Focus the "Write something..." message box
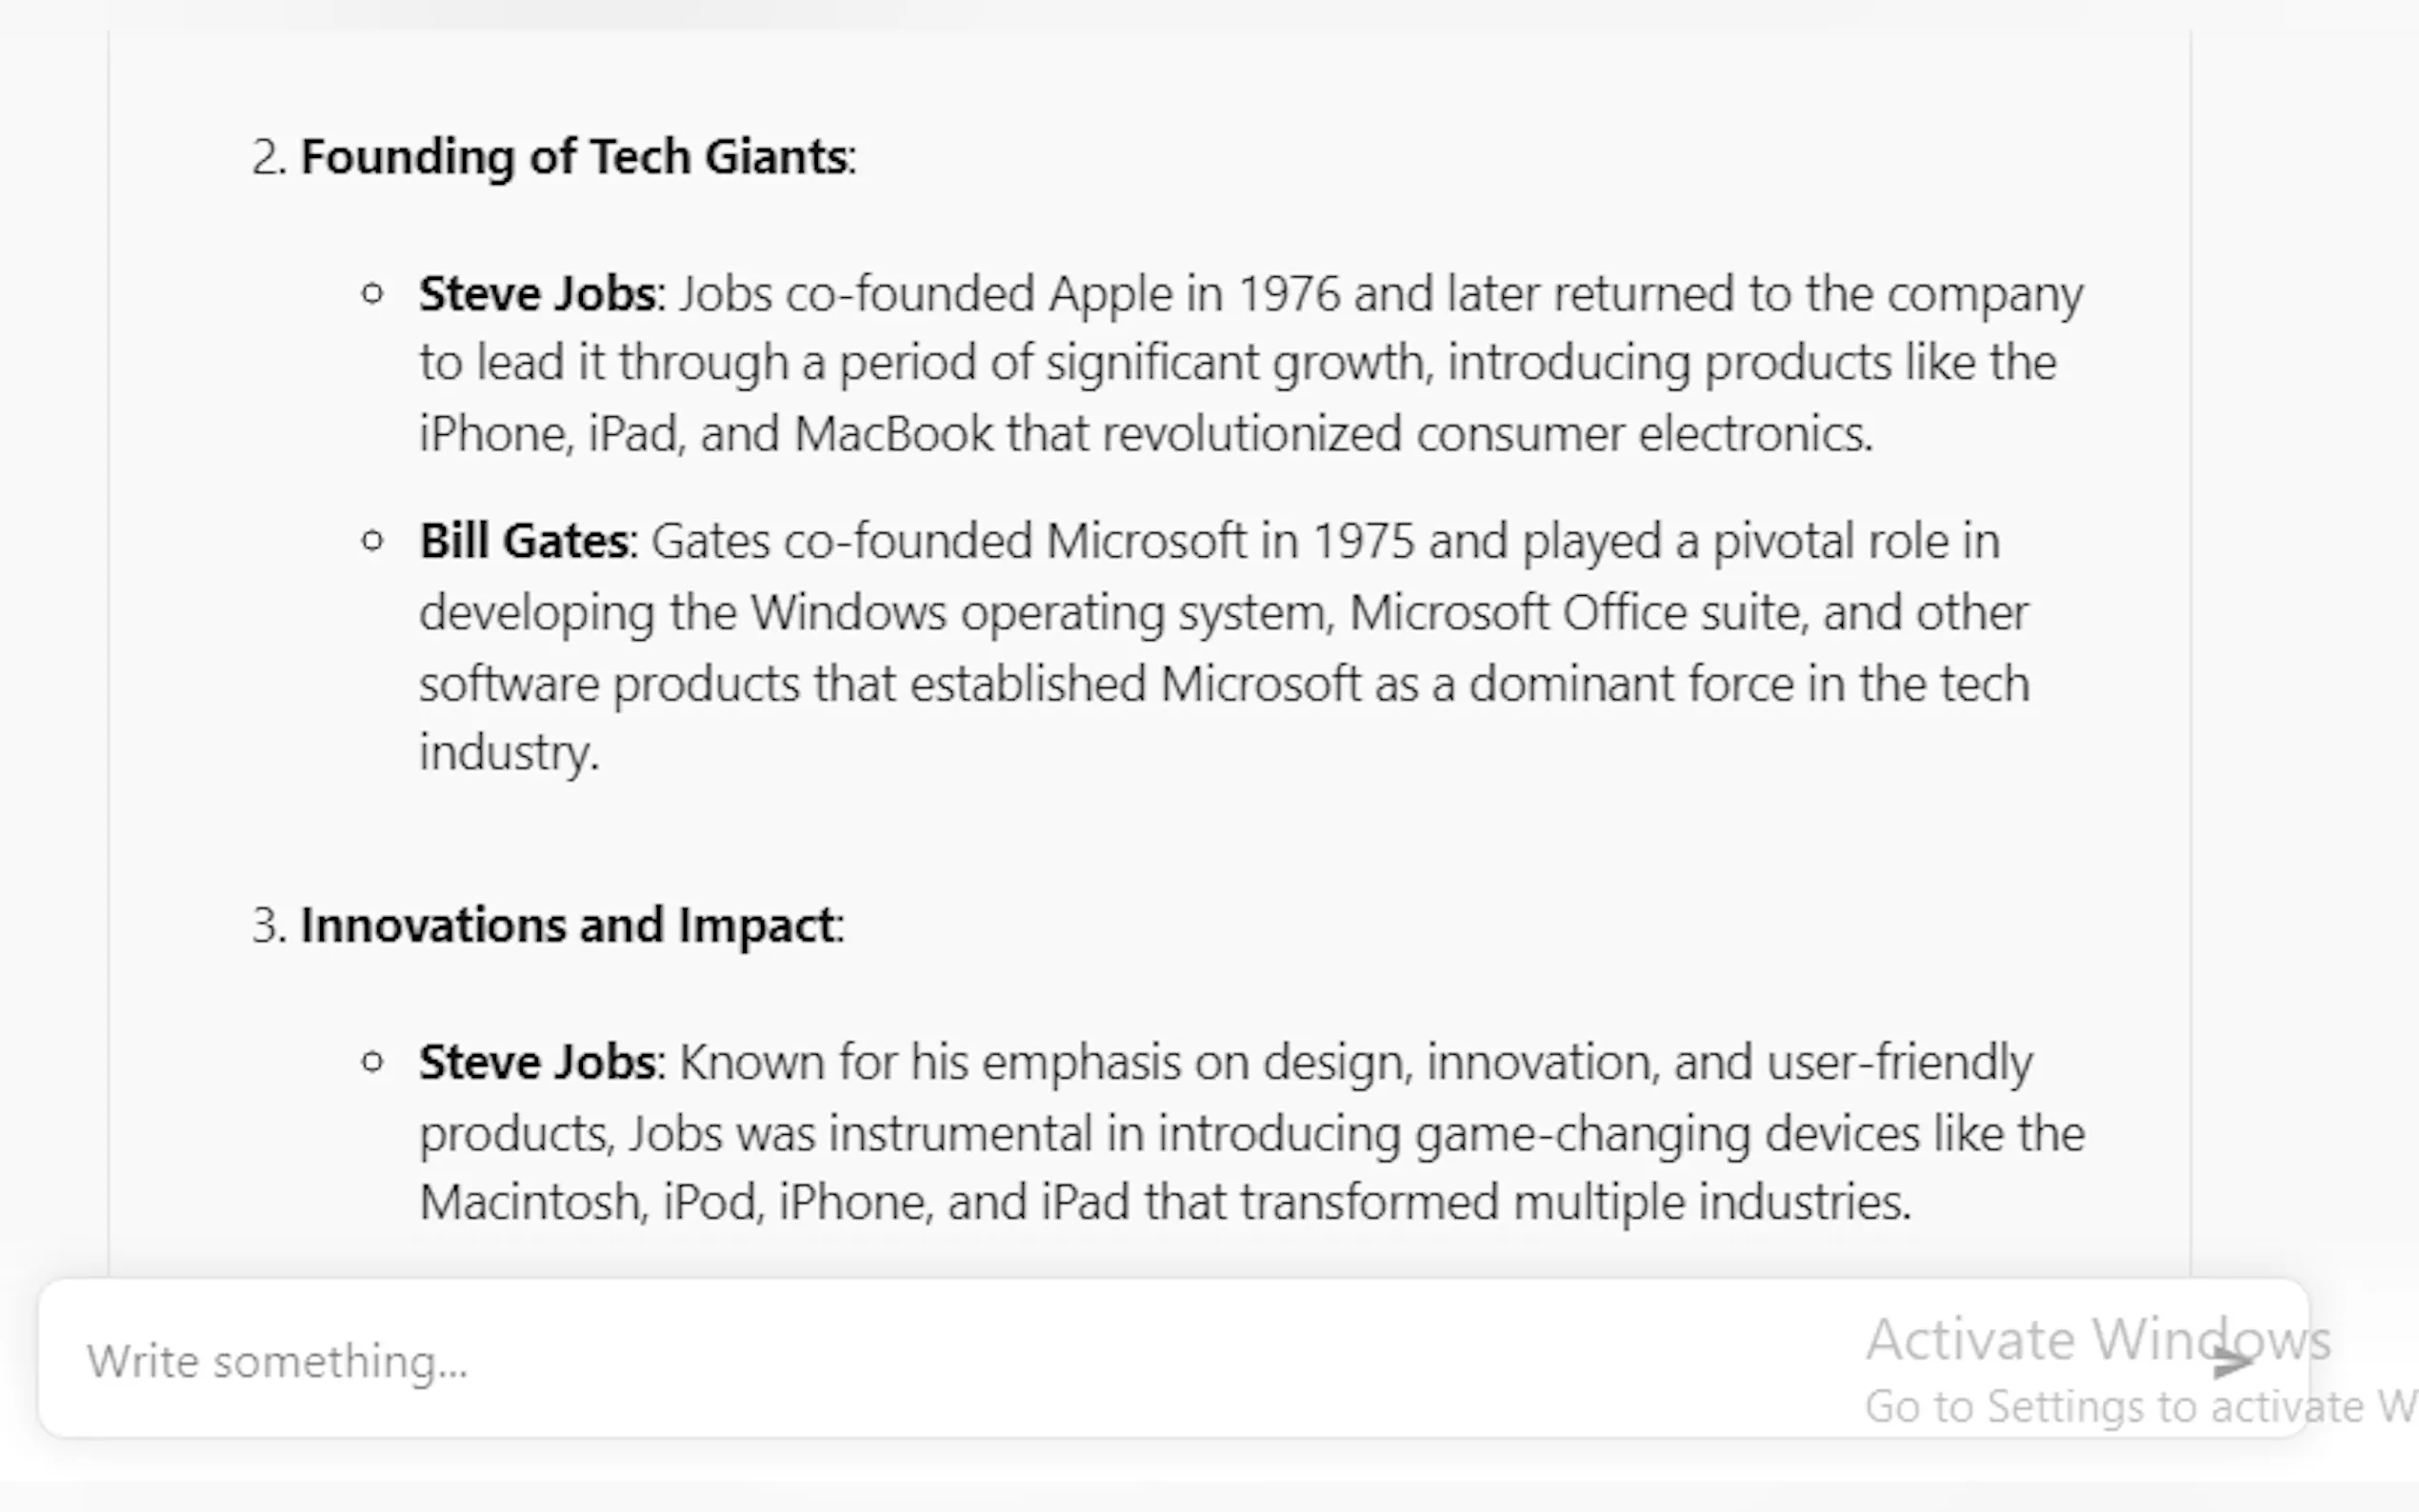The image size is (2419, 1512). tap(900, 1360)
